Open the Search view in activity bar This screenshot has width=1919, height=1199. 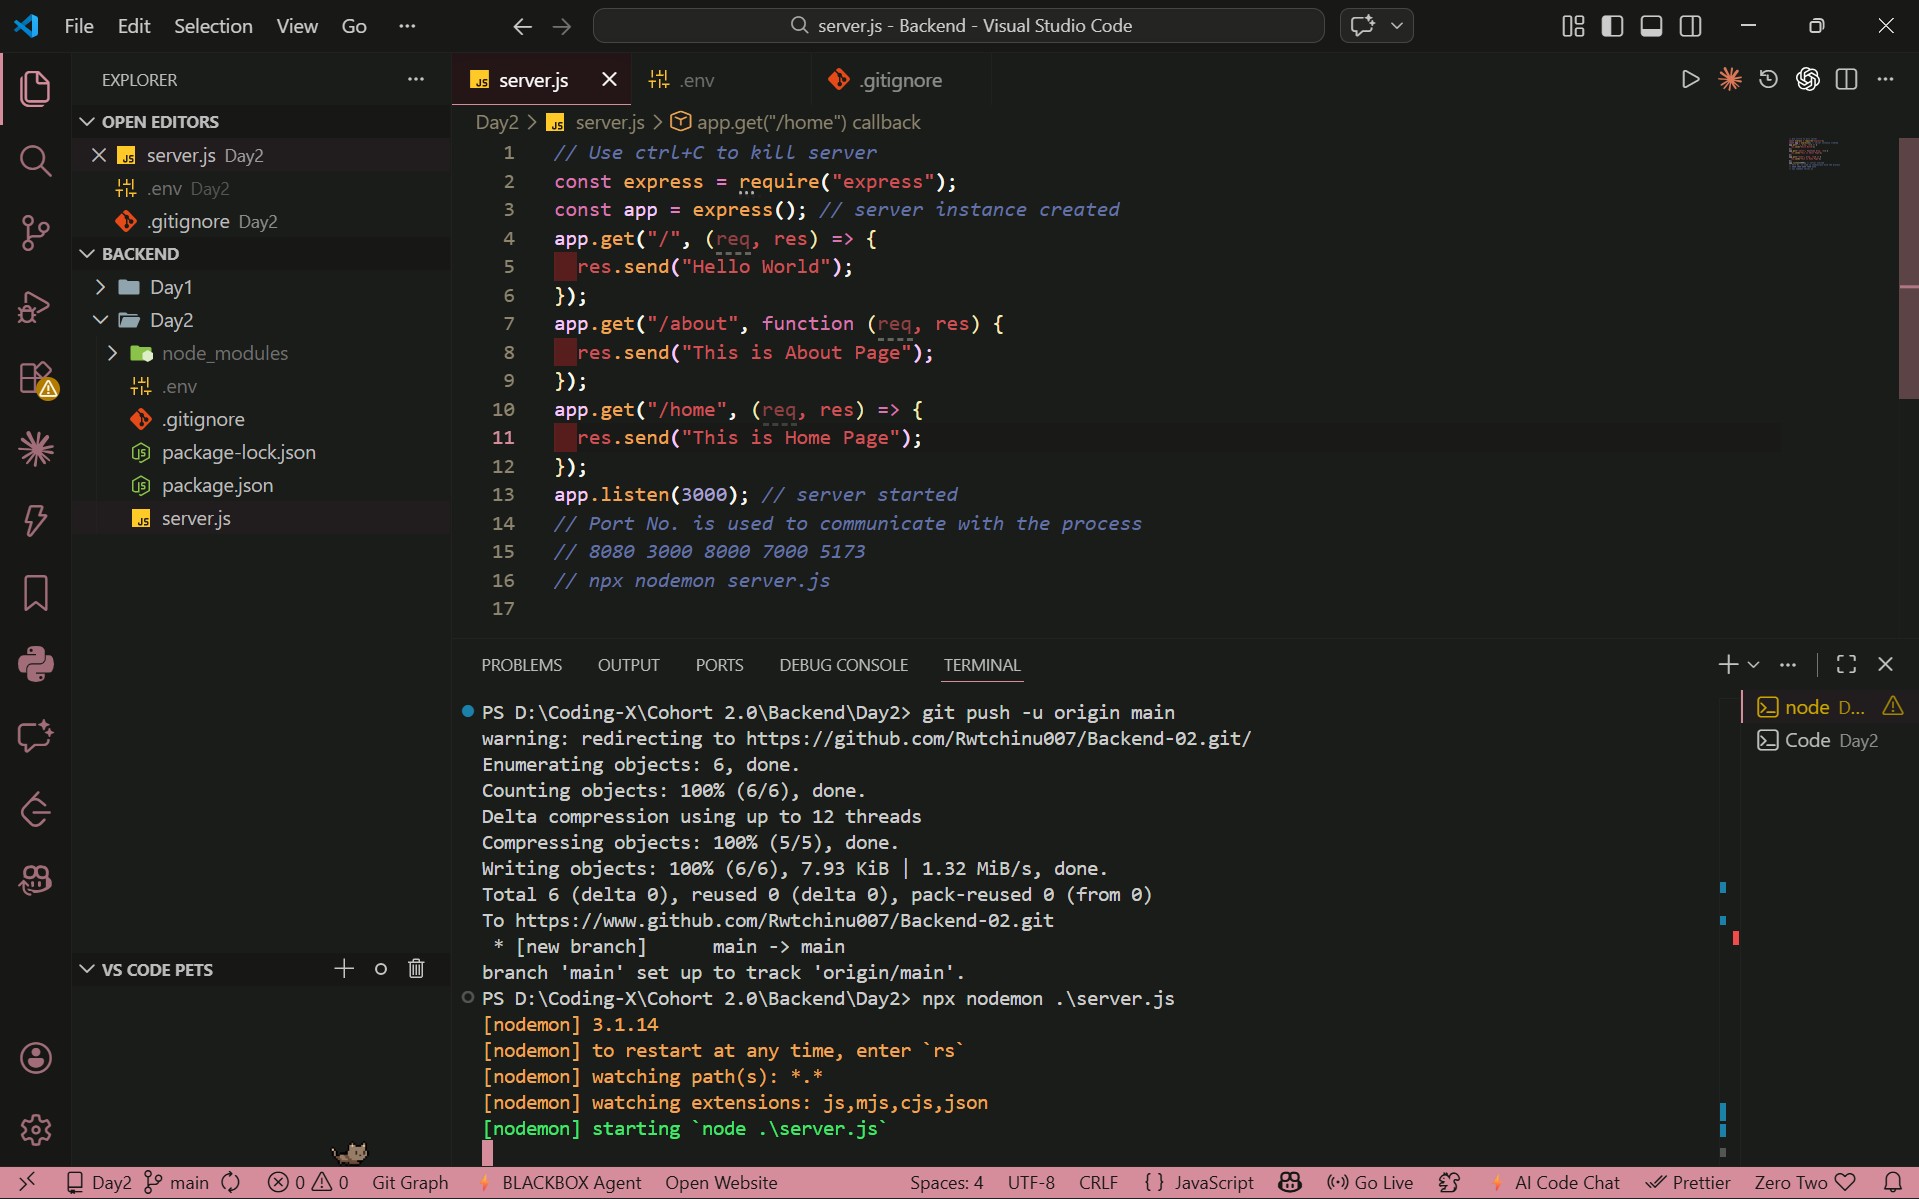[x=35, y=160]
